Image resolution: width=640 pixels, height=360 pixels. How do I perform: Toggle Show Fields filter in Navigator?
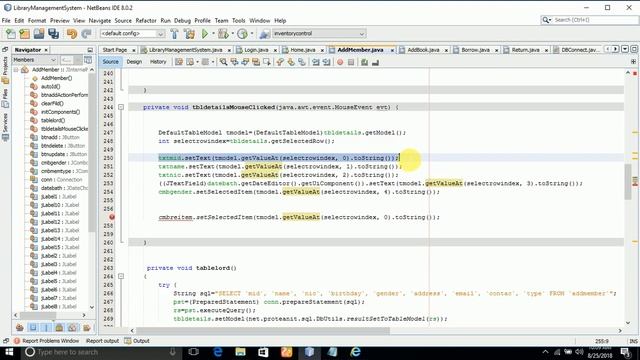coord(33,327)
